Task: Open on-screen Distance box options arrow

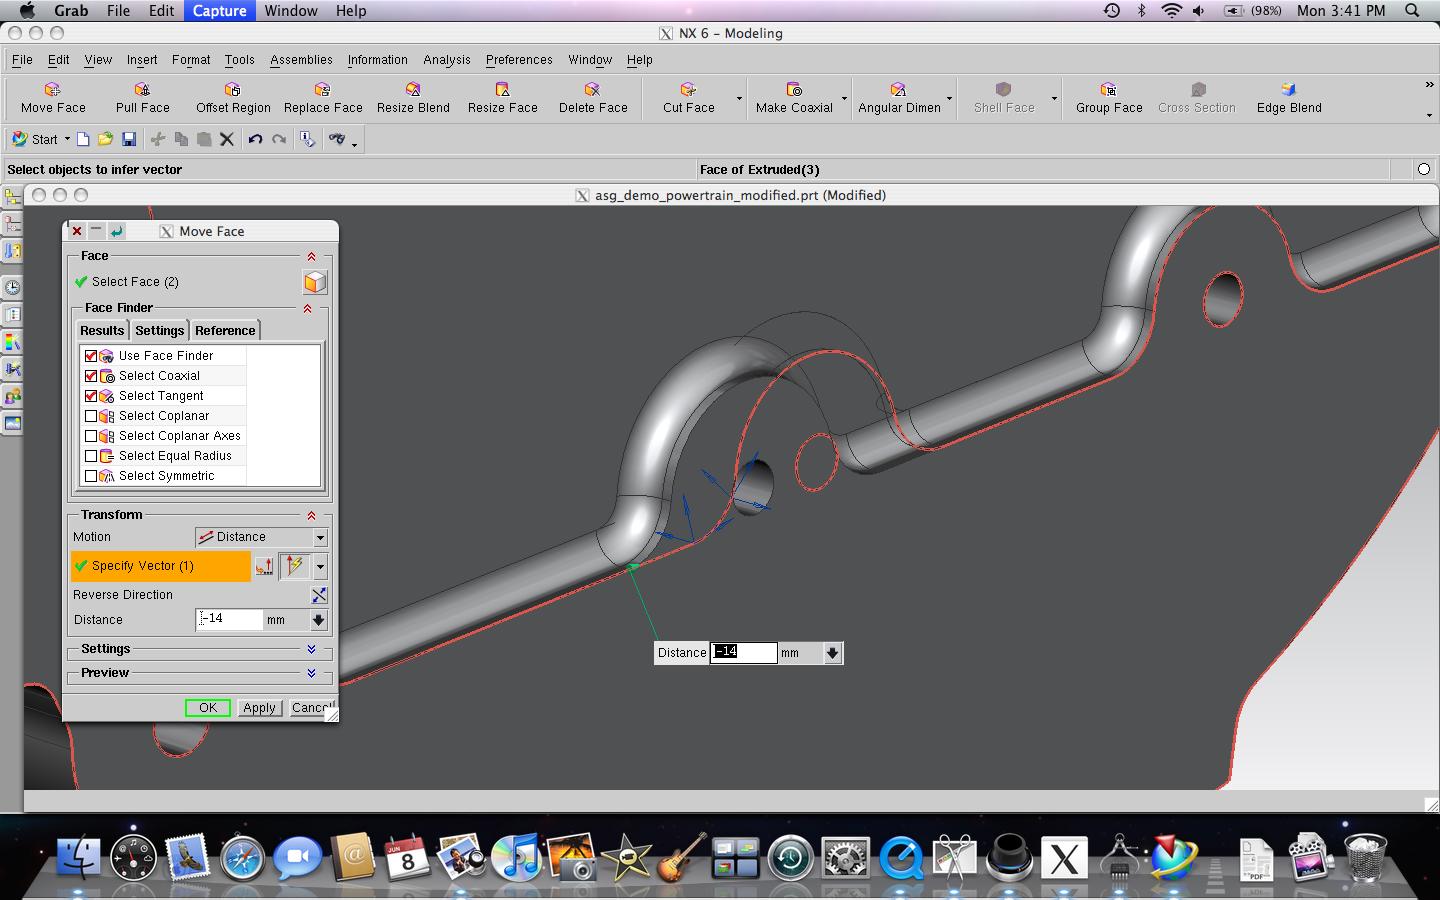Action: pos(832,653)
